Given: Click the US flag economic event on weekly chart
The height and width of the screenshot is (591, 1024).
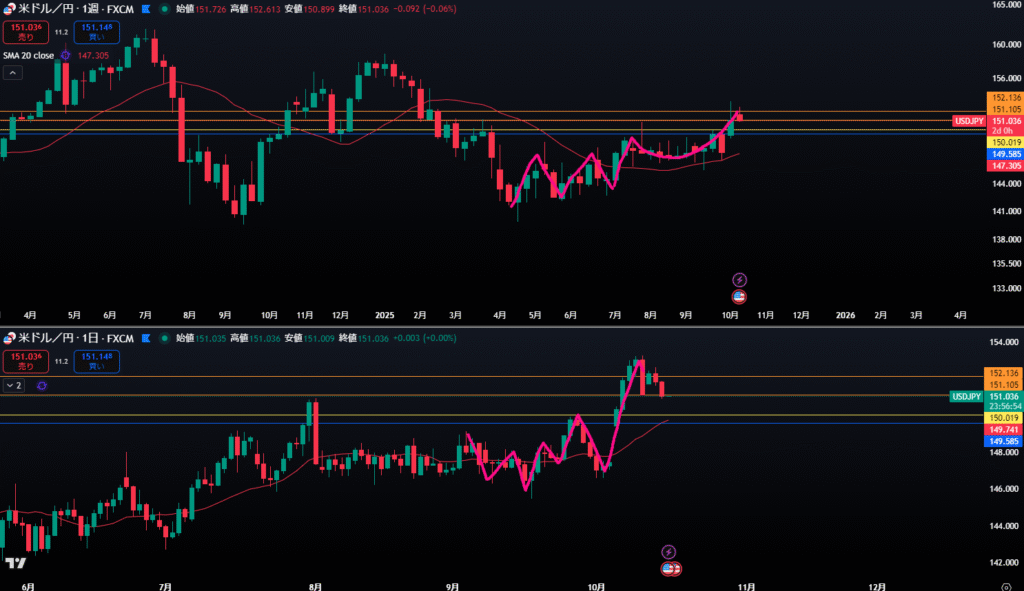Looking at the screenshot, I should pos(740,297).
